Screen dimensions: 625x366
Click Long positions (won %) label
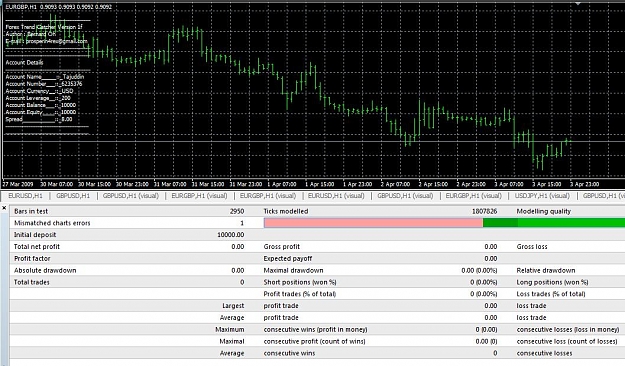552,282
